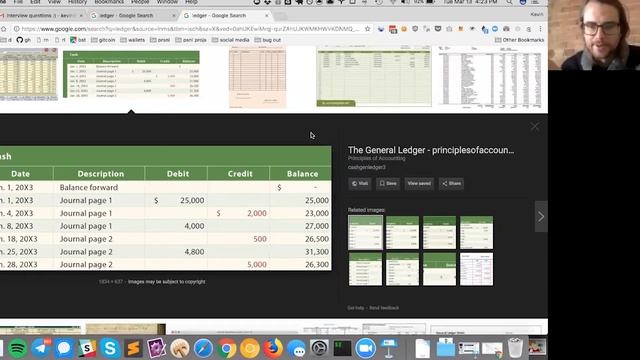Click the Save button for this image
640x360 pixels.
388,183
